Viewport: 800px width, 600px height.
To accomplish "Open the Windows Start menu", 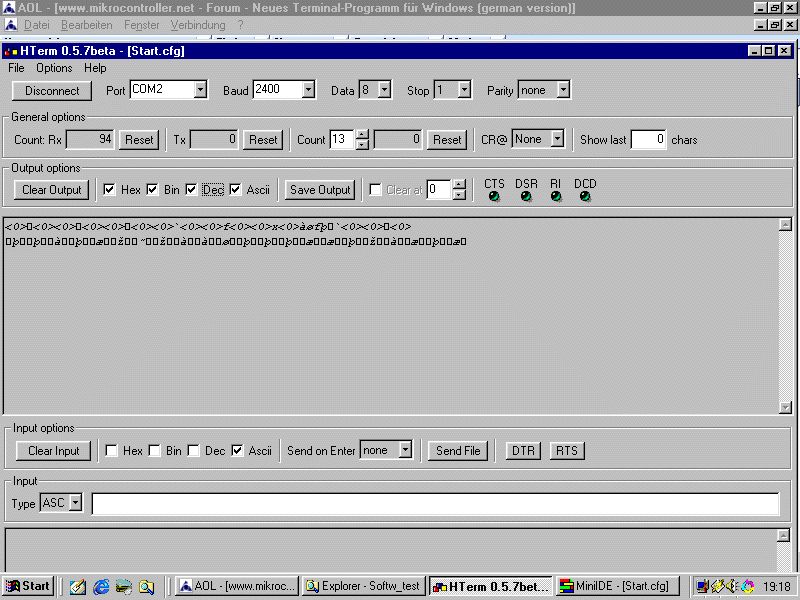I will click(28, 586).
